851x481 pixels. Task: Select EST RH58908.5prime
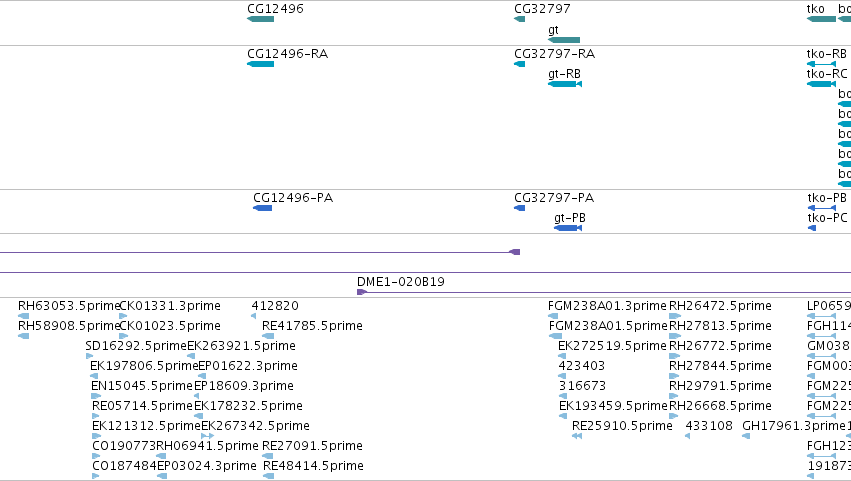68,326
